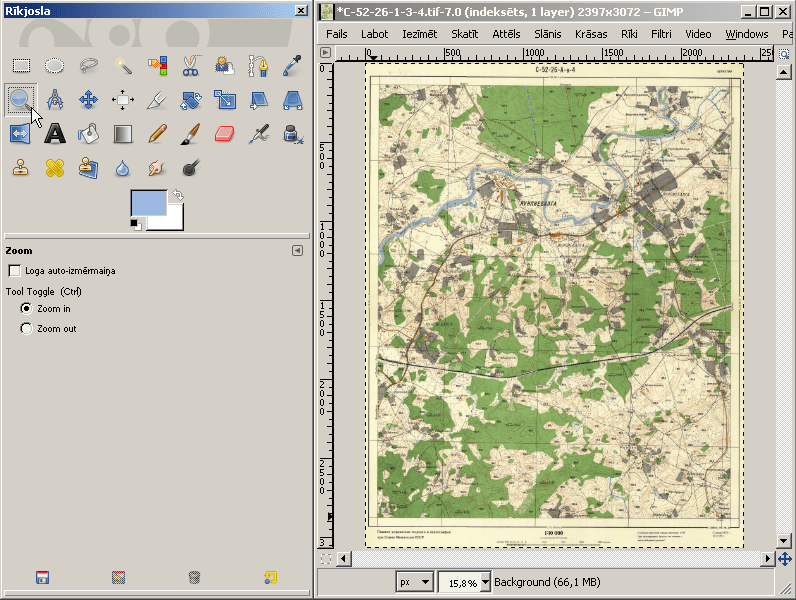Viewport: 796px width, 600px height.
Task: Reset to default black and white colors
Action: (x=136, y=224)
